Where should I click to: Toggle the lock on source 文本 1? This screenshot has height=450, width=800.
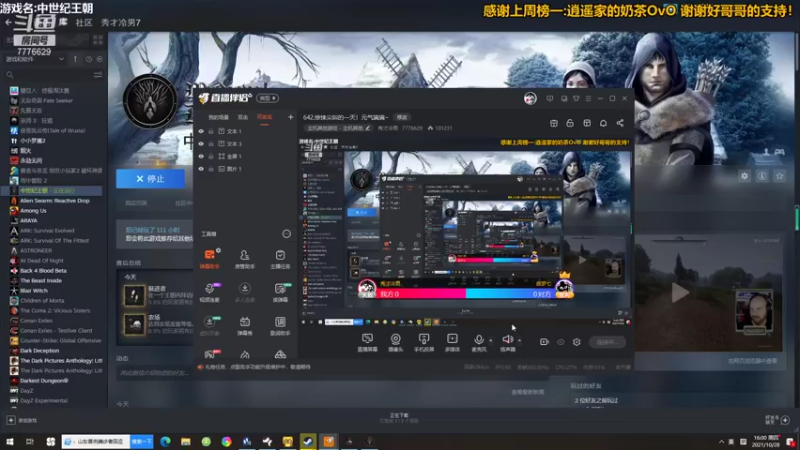click(211, 131)
